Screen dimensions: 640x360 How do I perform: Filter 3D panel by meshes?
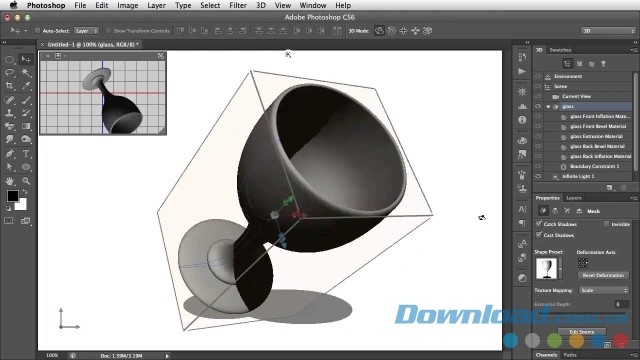(579, 64)
